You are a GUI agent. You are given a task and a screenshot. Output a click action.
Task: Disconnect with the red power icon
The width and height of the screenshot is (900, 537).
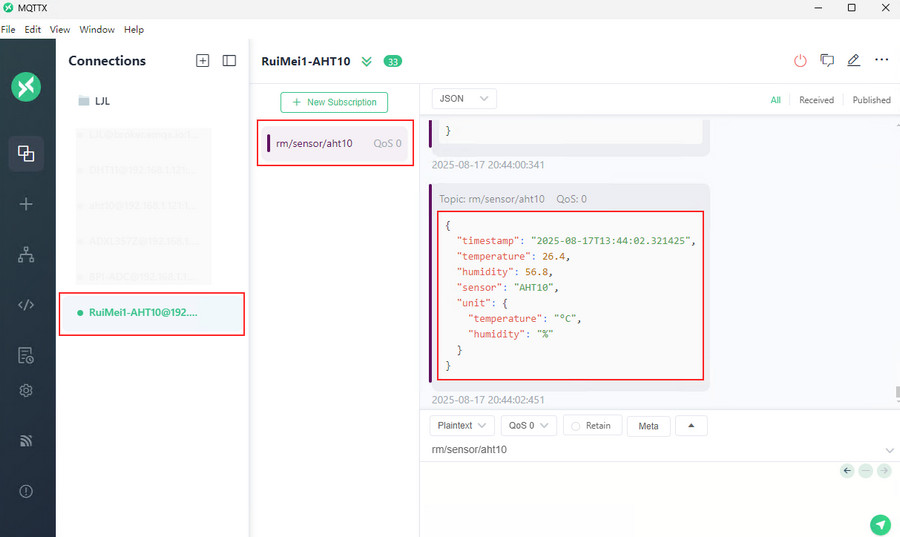[x=800, y=61]
